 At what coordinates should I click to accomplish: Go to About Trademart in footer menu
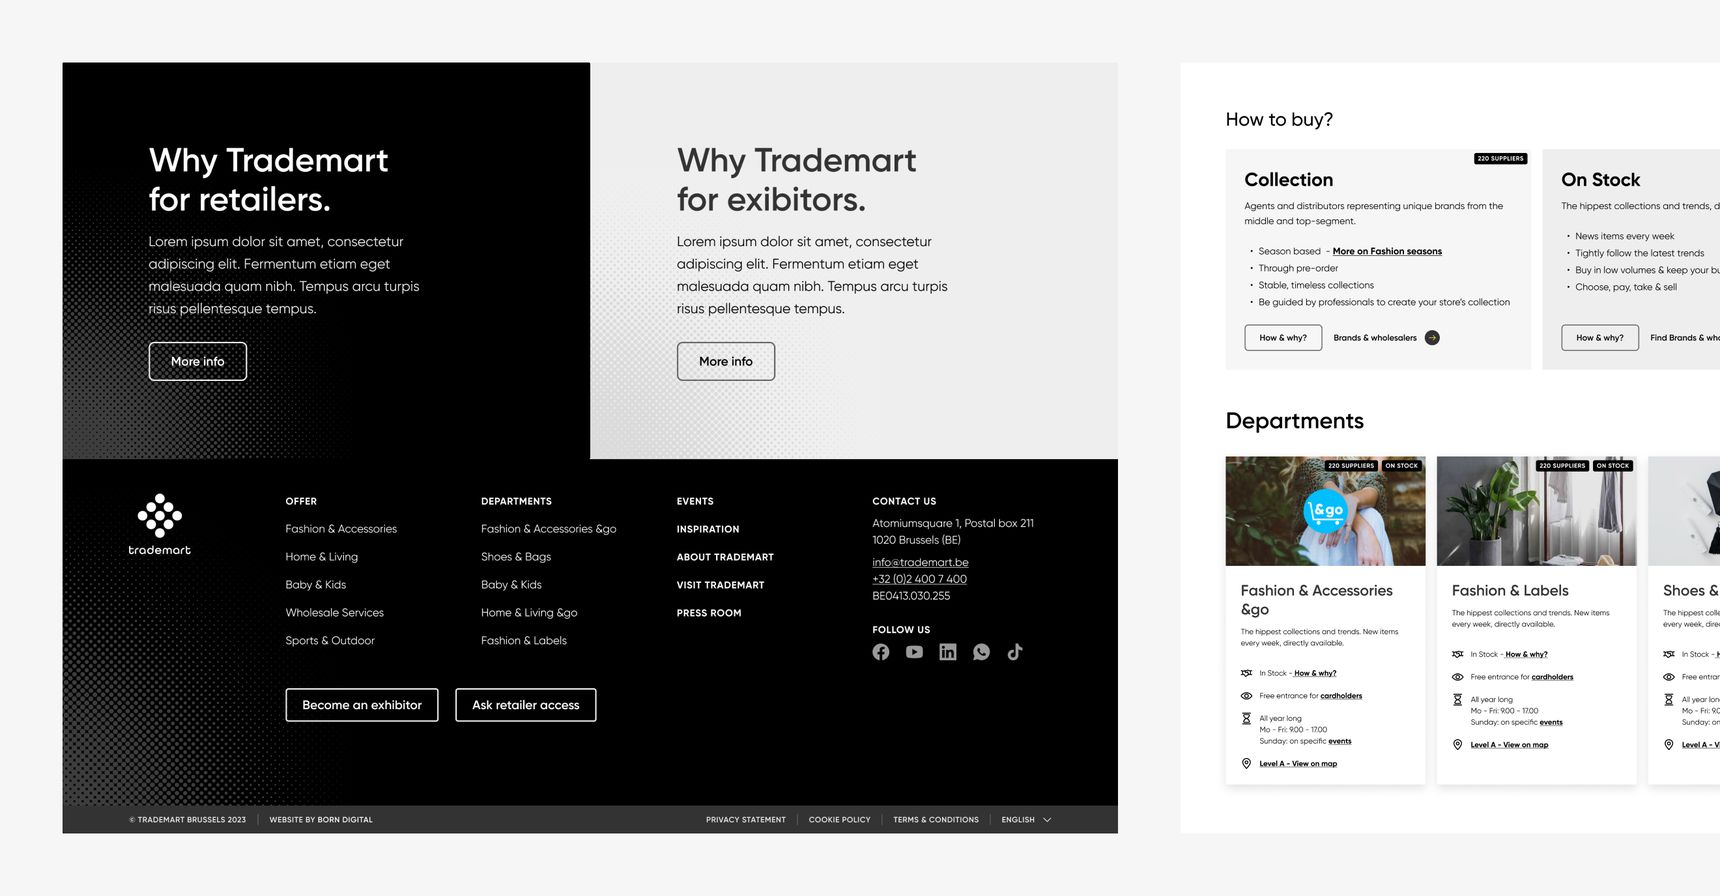click(x=725, y=557)
